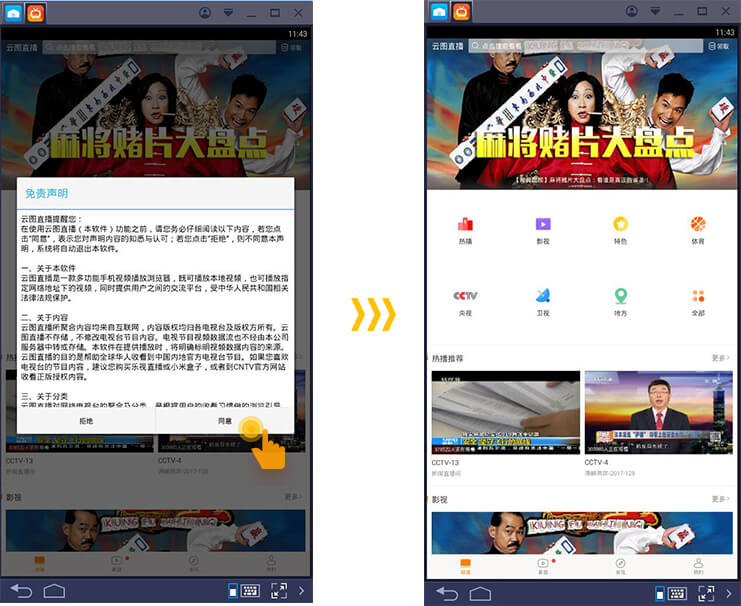Click the portrait orientation icon in the right window
The height and width of the screenshot is (606, 741).
tap(660, 593)
